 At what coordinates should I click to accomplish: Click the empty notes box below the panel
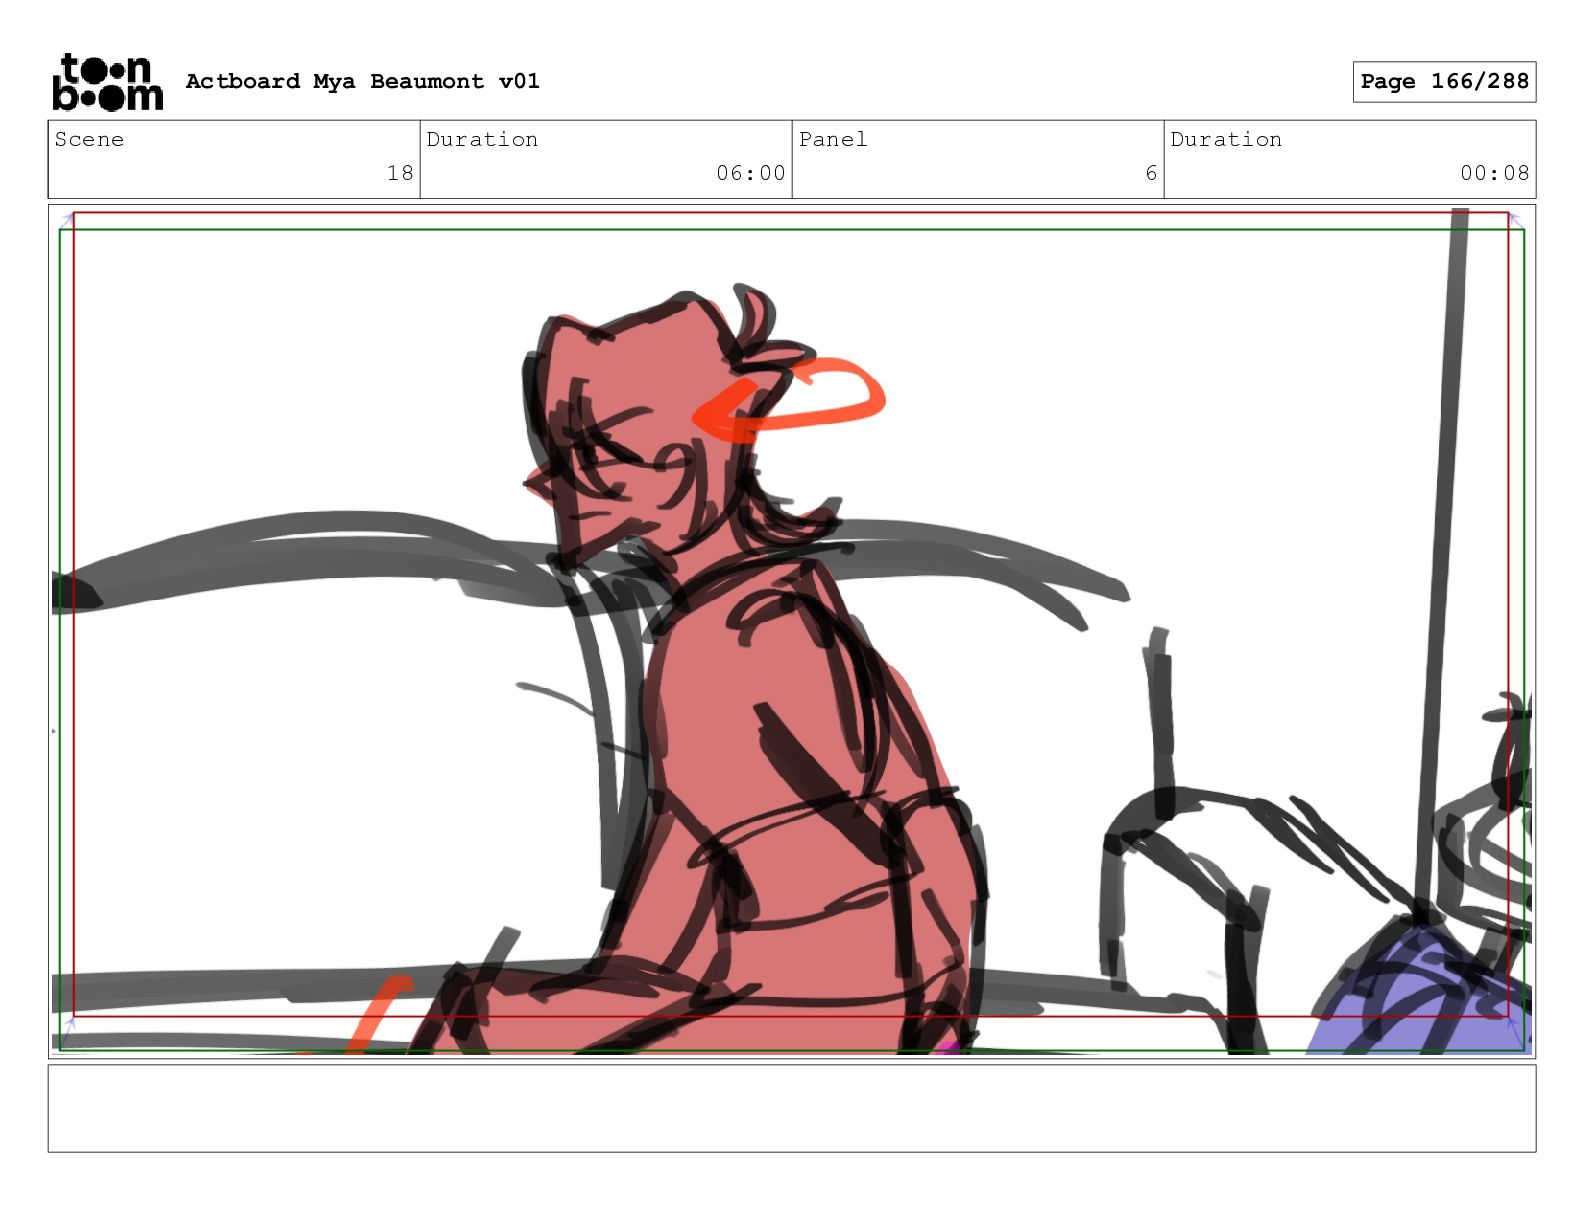[x=792, y=1108]
